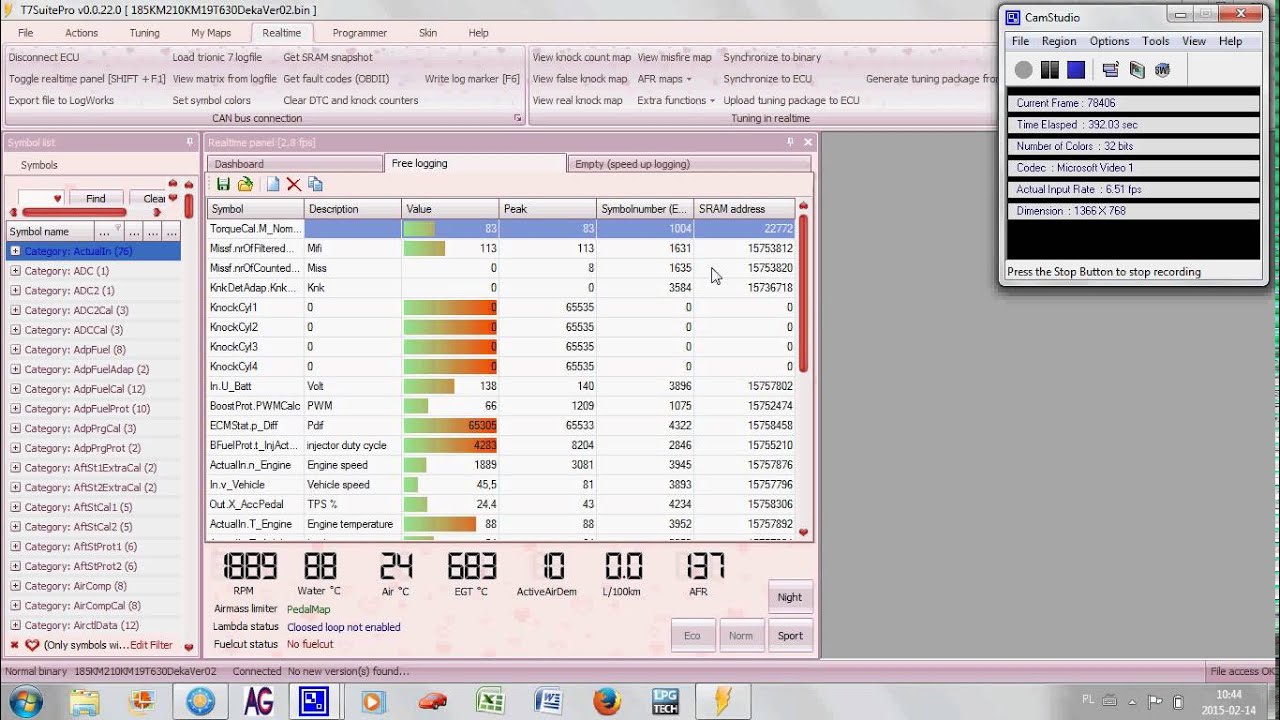Open the AFR maps dropdown
Viewport: 1280px width, 720px height.
[x=664, y=79]
